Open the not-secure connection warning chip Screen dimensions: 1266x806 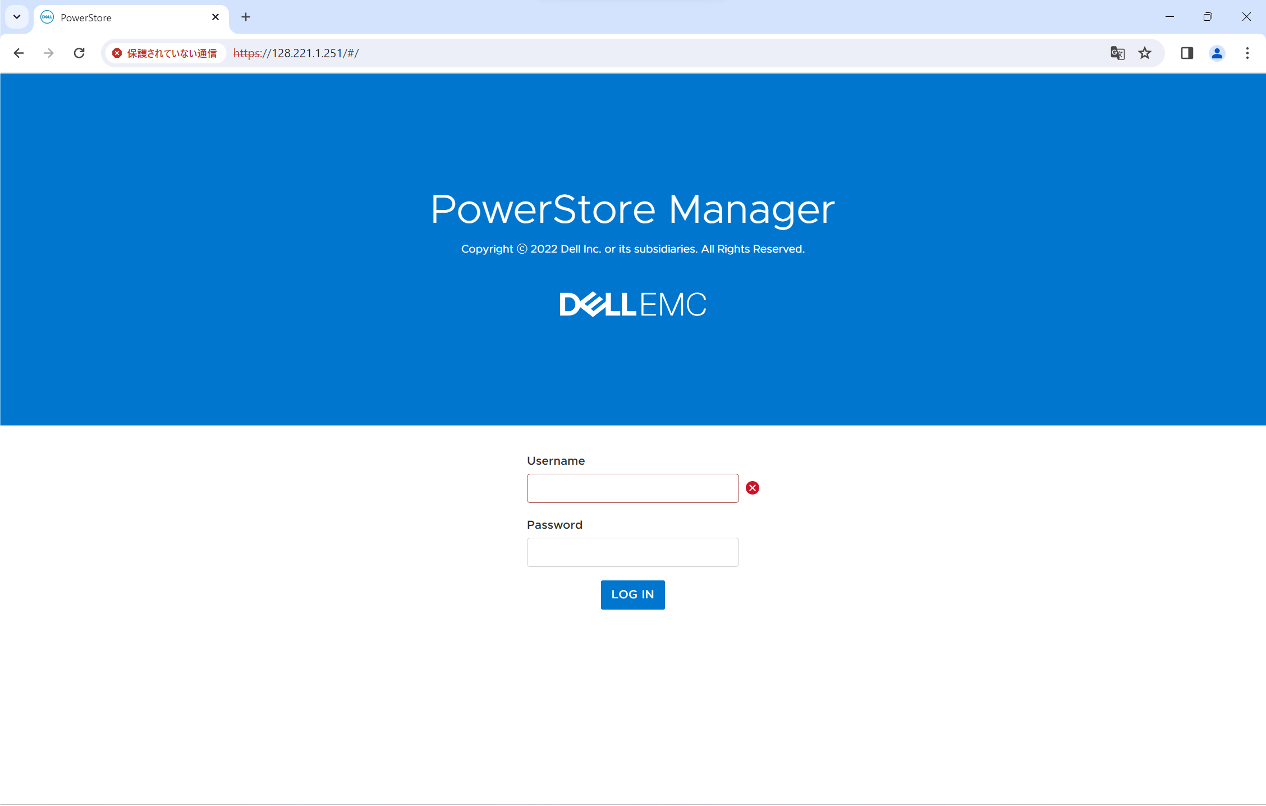point(165,53)
